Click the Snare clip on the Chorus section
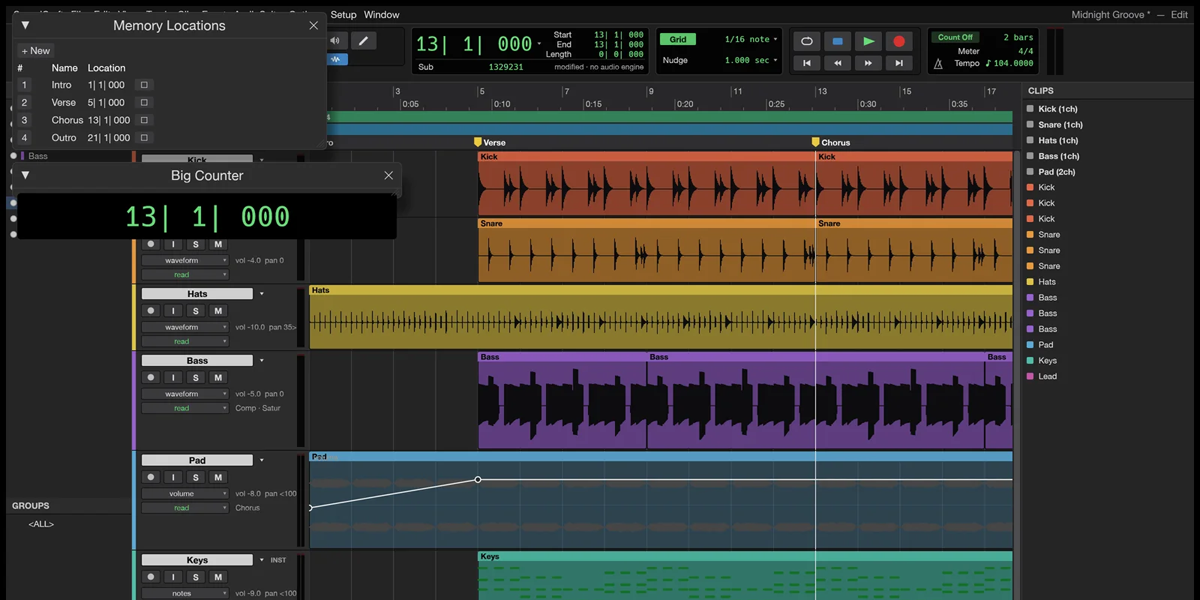Image resolution: width=1200 pixels, height=600 pixels. coord(914,250)
